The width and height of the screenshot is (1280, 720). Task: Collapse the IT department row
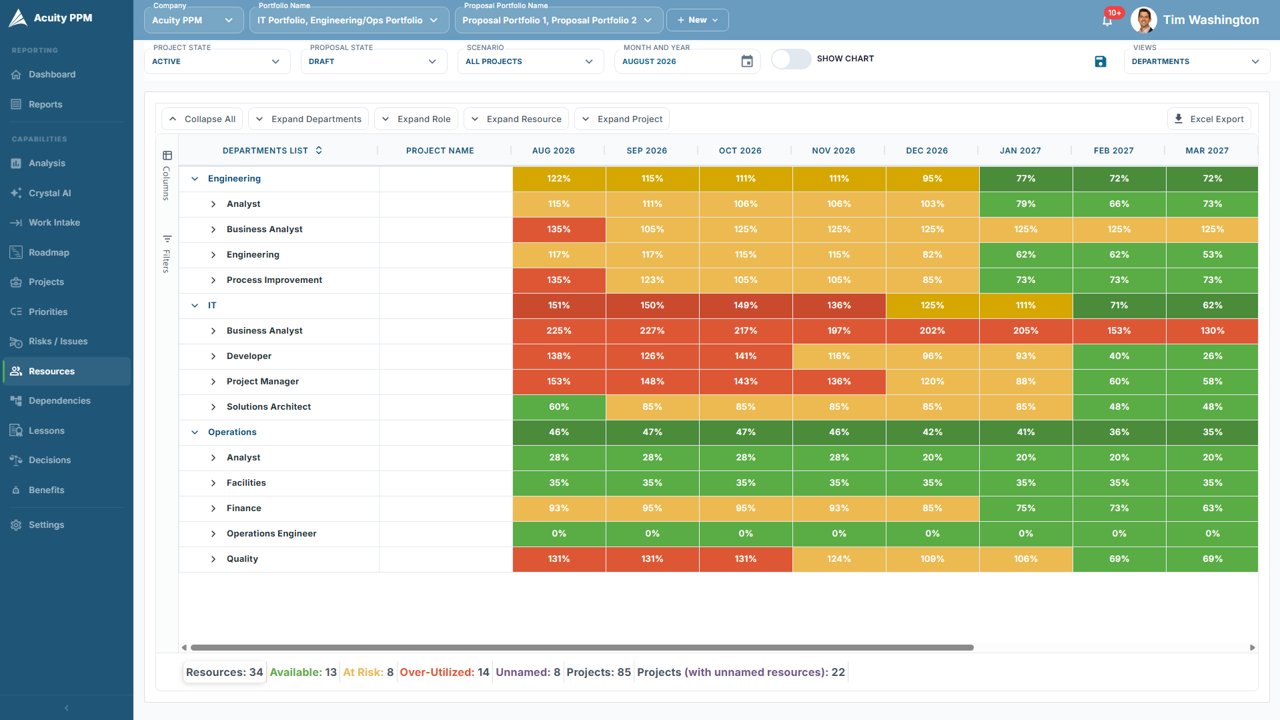[195, 306]
